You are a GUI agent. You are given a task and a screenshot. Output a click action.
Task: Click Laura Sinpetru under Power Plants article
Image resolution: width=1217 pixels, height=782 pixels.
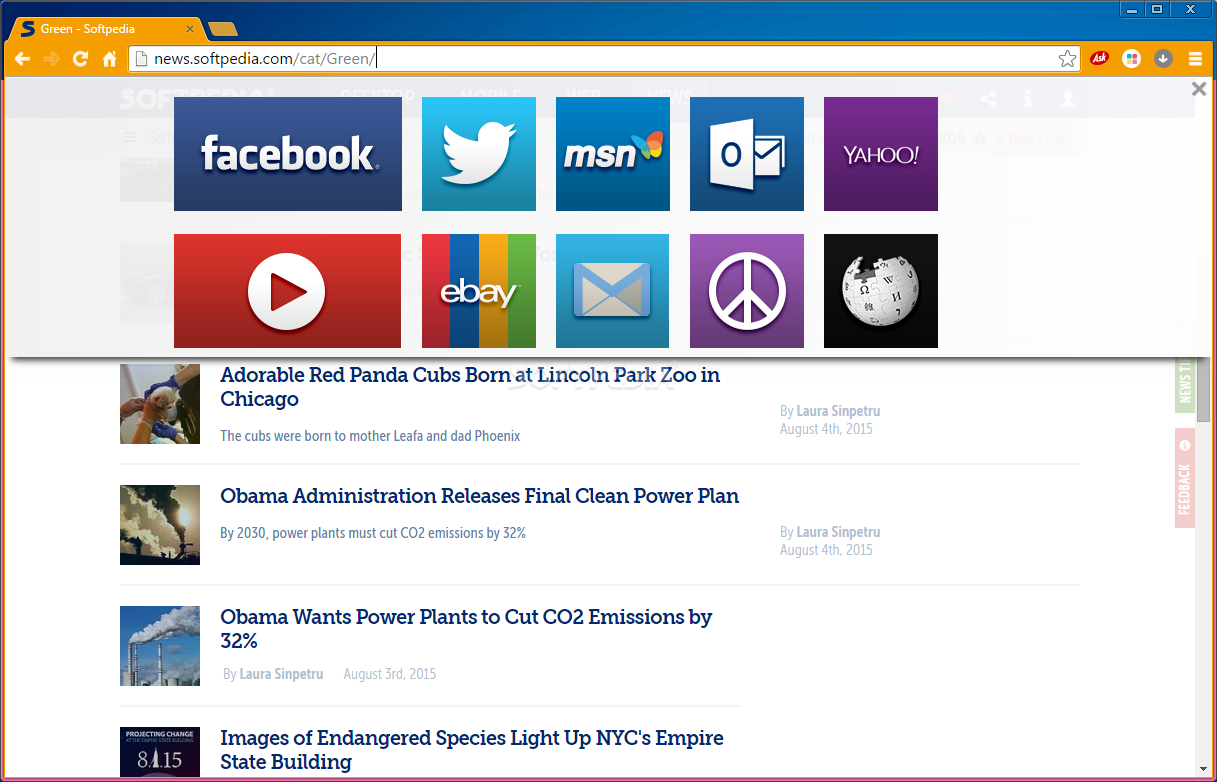pos(281,674)
